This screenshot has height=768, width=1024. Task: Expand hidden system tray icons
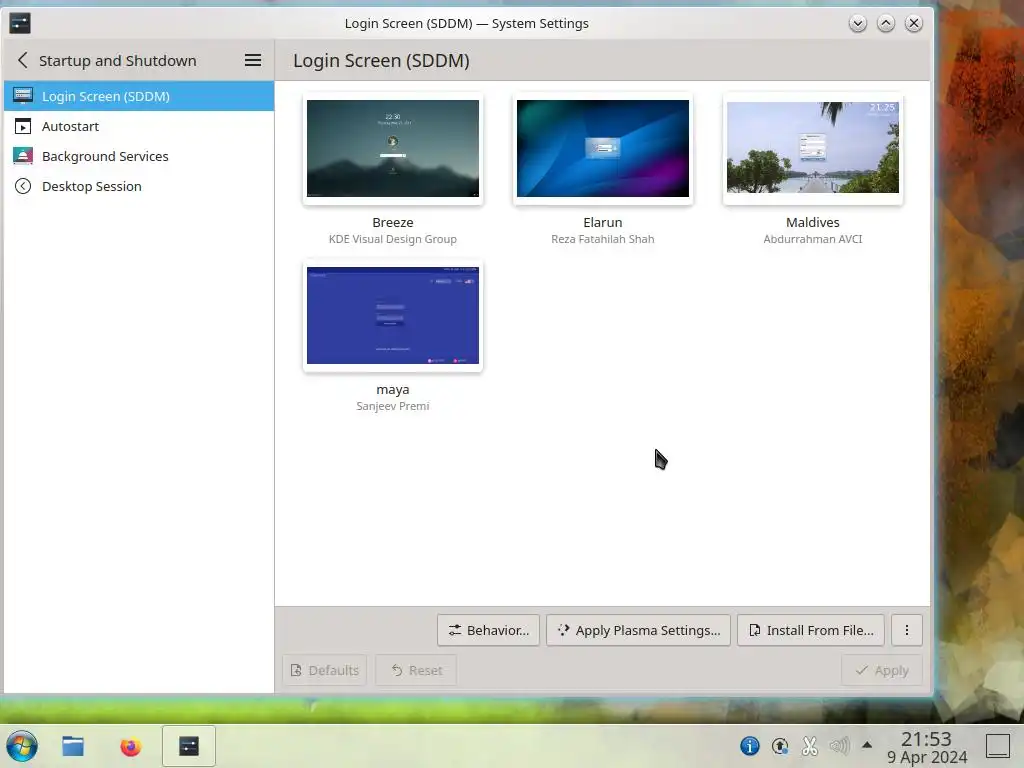(x=867, y=745)
